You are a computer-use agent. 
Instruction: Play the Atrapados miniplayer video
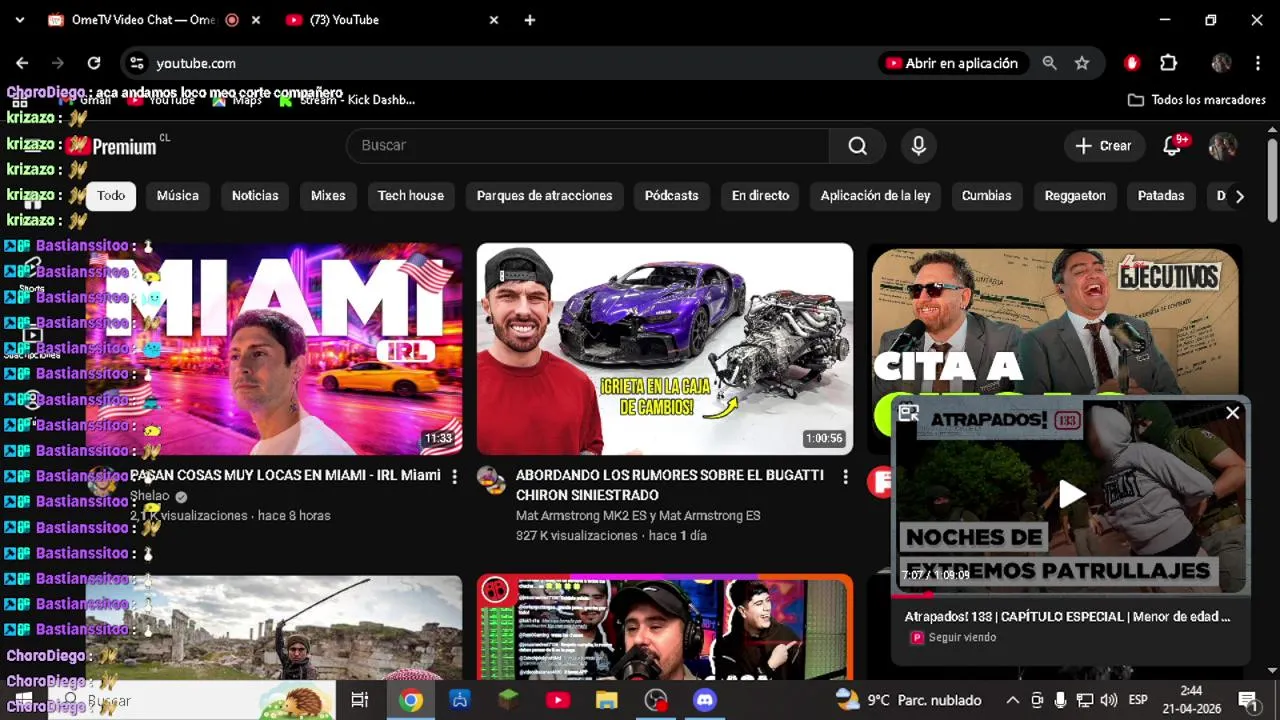click(1071, 494)
